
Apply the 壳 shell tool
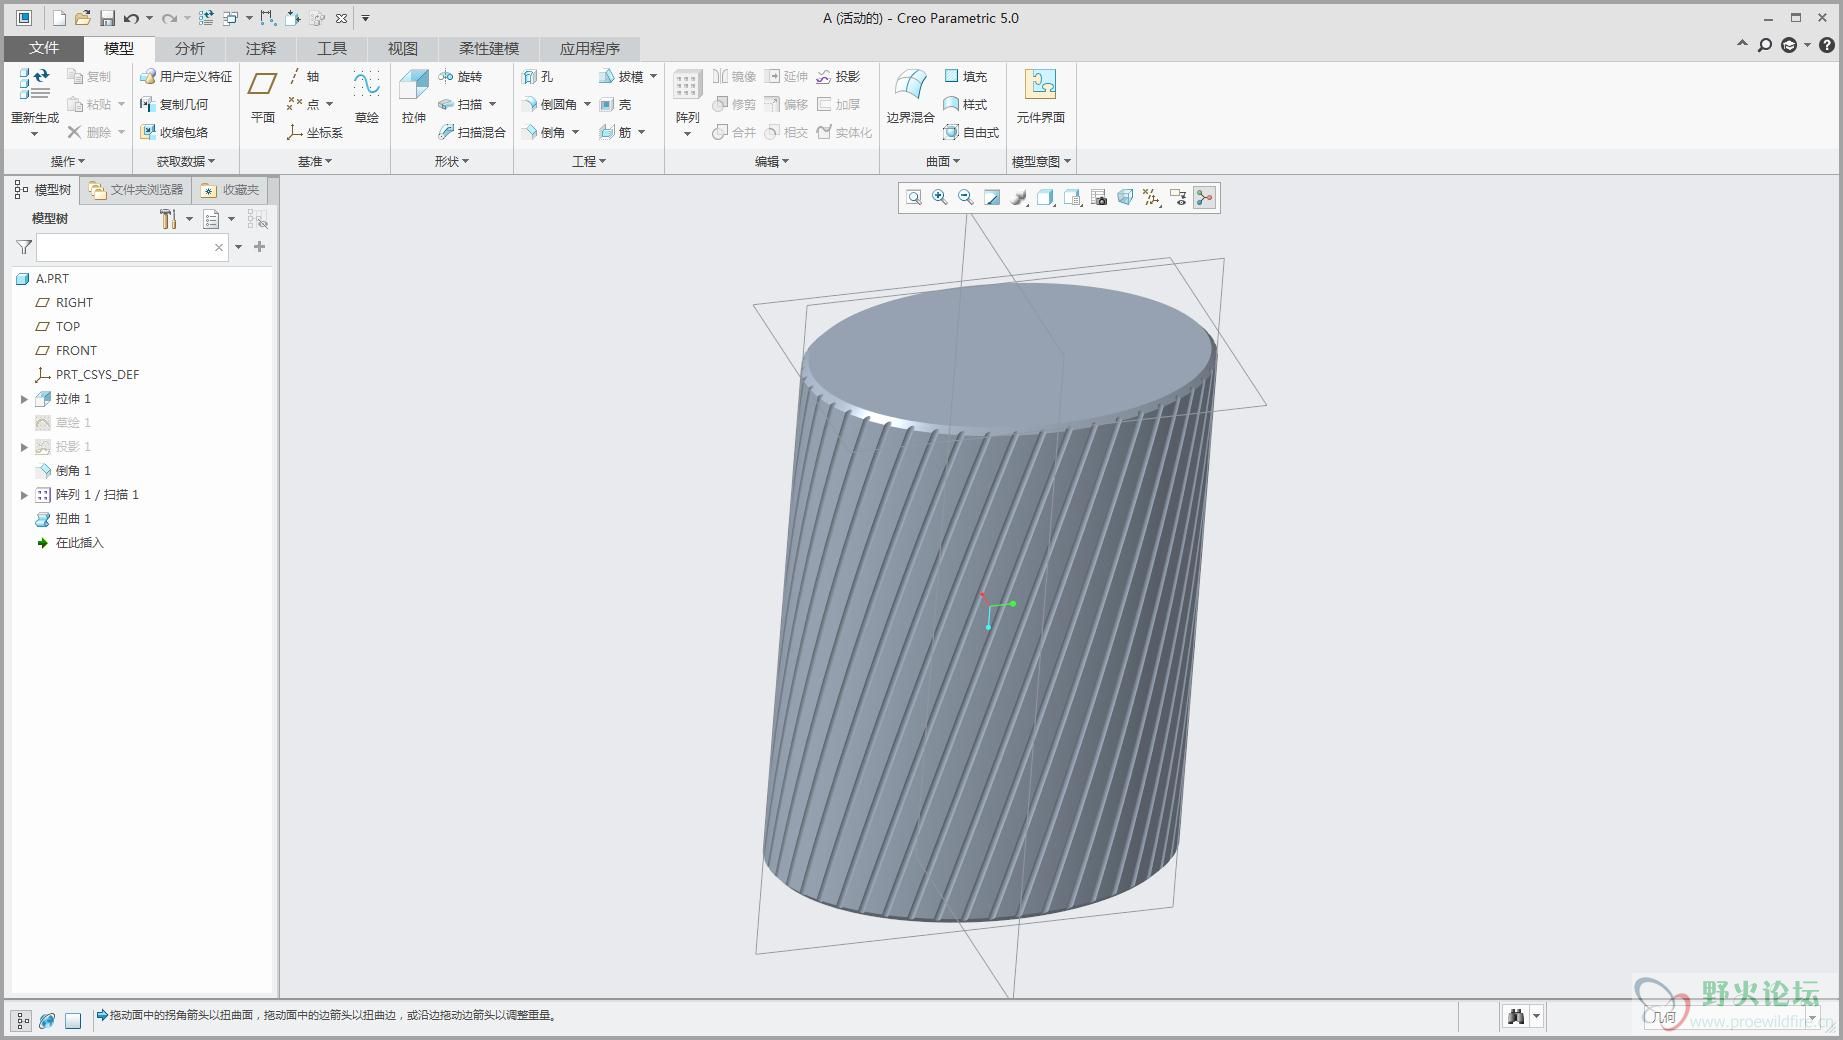point(616,104)
